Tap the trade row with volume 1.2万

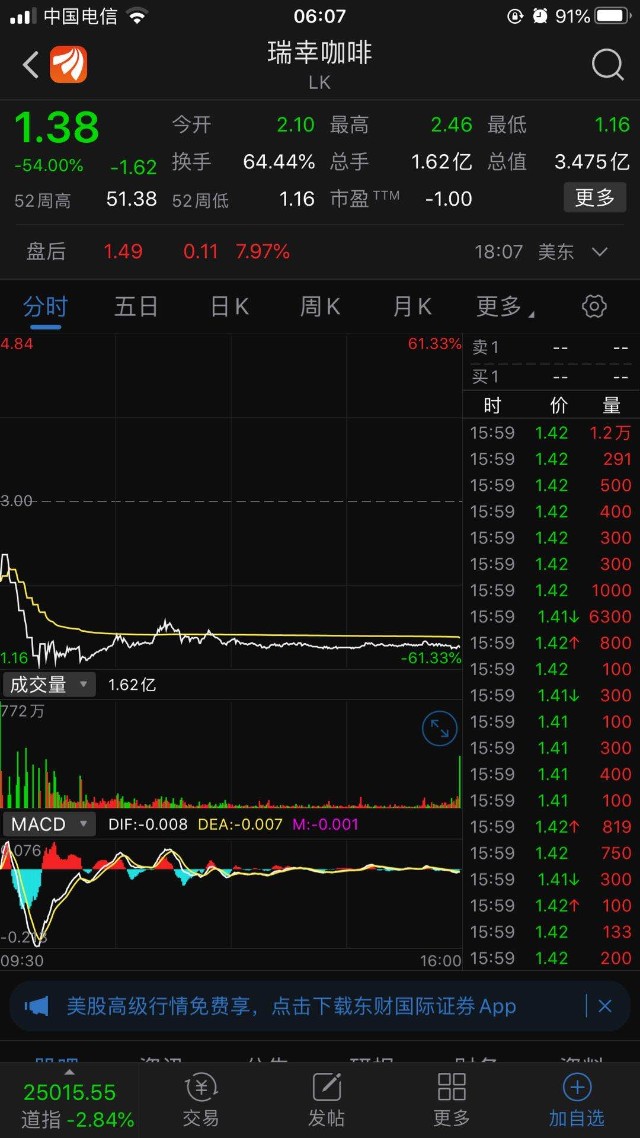click(x=551, y=433)
